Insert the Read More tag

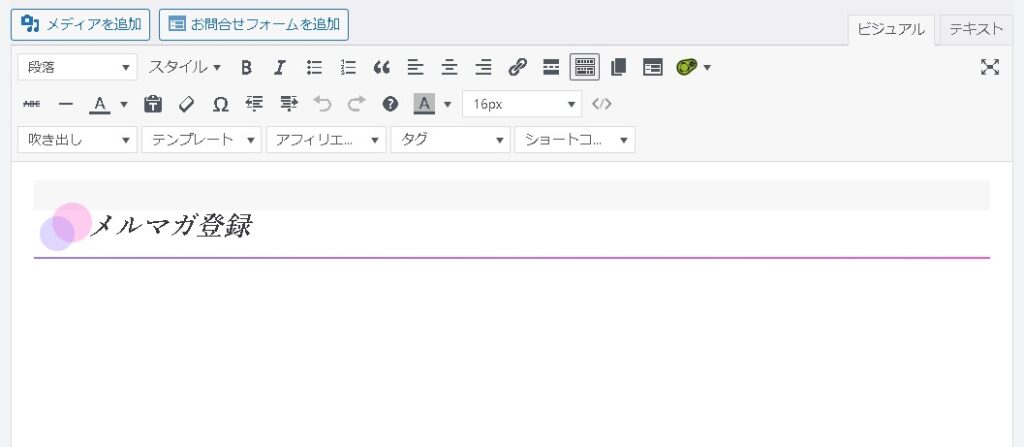point(551,68)
